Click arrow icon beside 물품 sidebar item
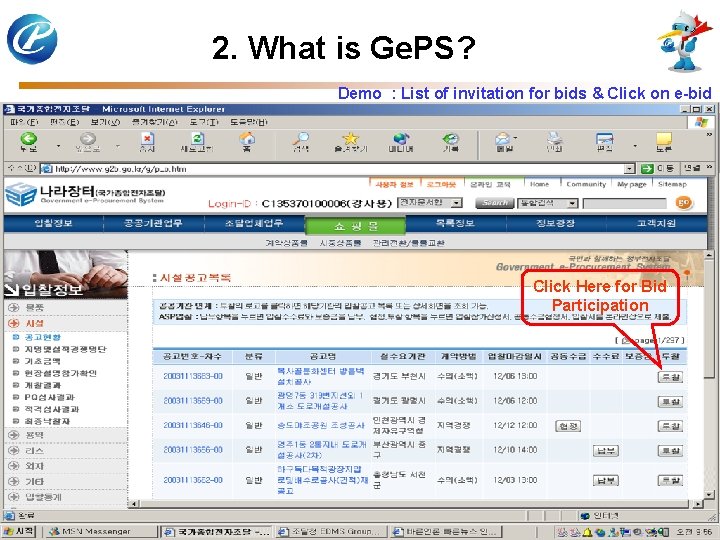The image size is (720, 540). 13,307
